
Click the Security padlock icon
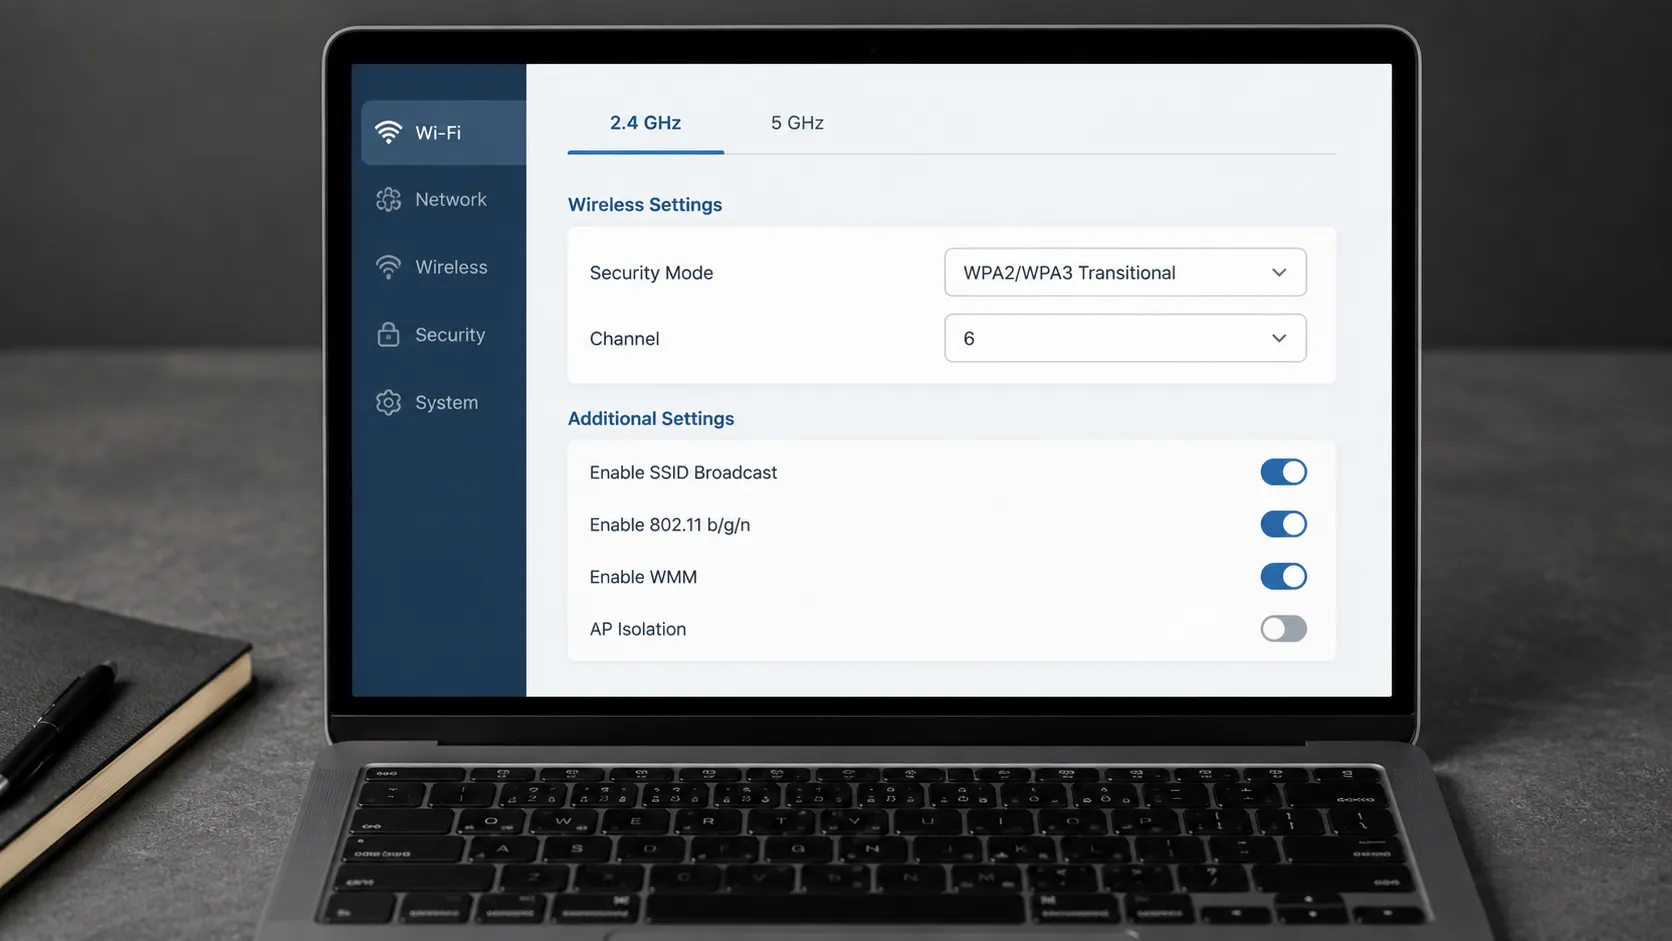388,334
